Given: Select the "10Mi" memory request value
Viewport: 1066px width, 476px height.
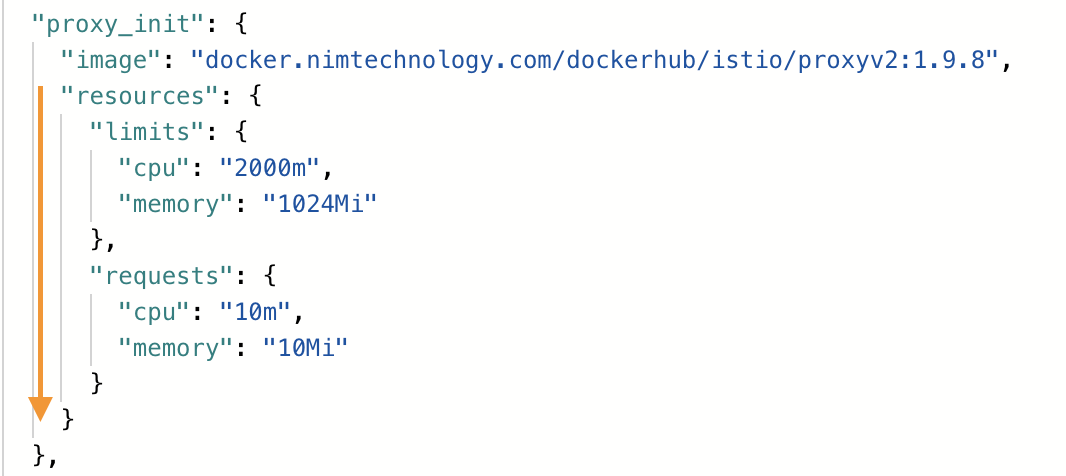Looking at the screenshot, I should pos(306,348).
